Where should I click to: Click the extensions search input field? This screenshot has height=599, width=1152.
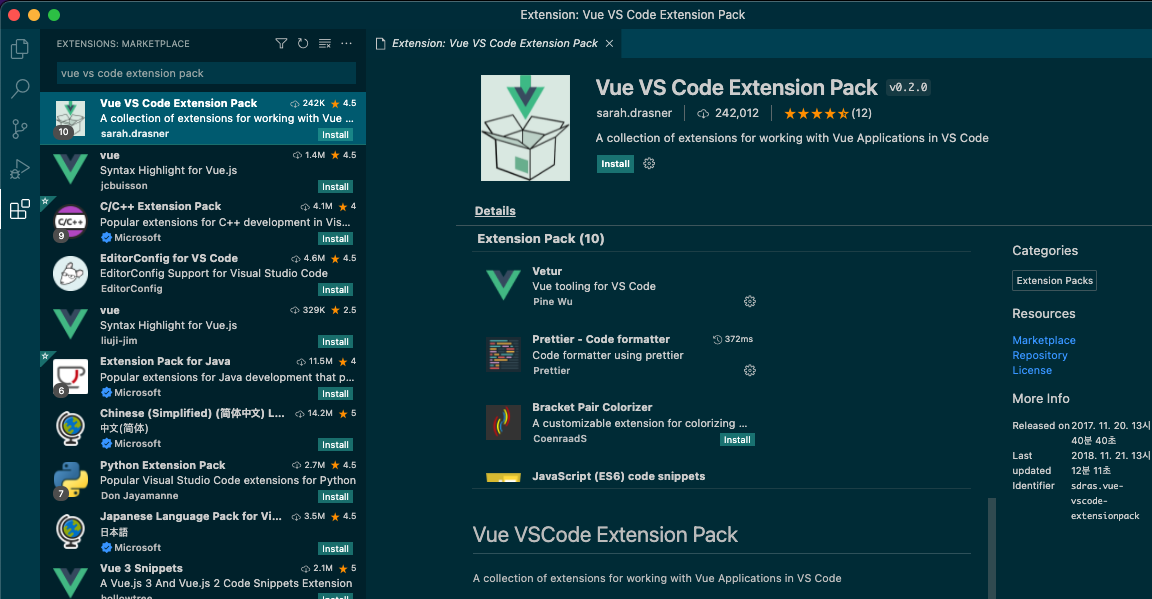[206, 73]
